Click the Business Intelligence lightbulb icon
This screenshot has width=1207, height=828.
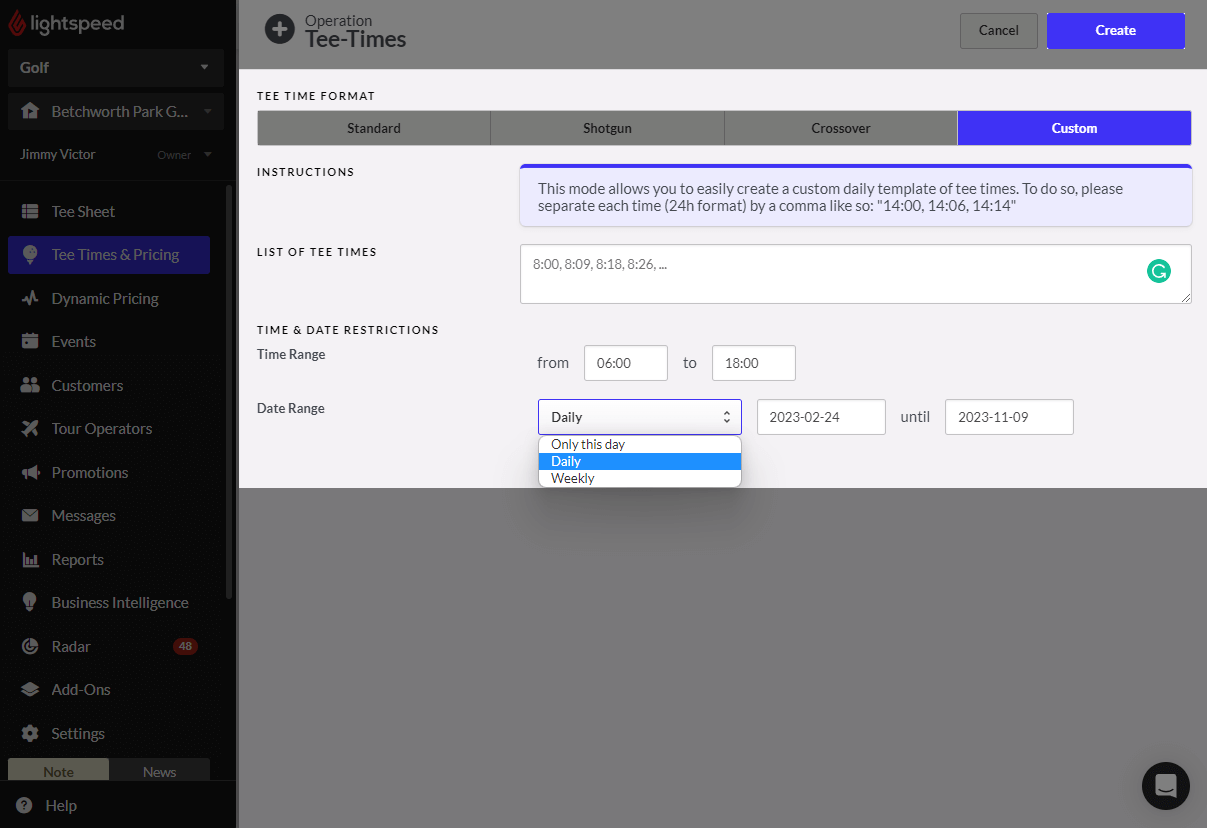click(x=31, y=602)
